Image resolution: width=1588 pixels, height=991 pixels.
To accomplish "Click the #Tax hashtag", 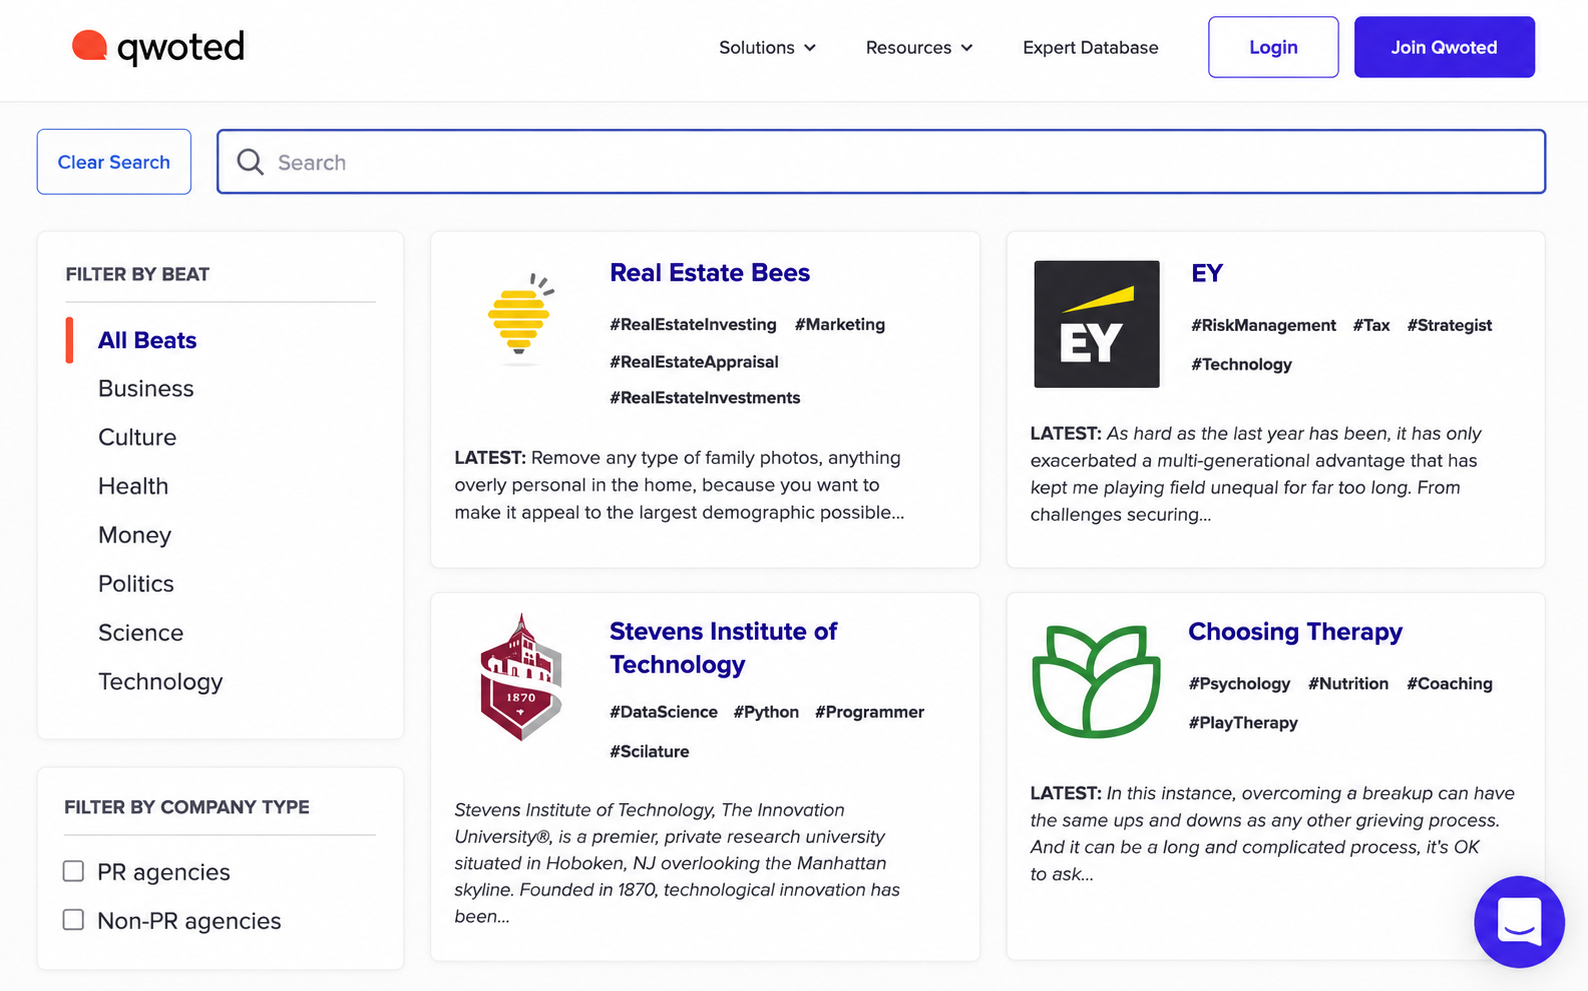I will [1371, 325].
